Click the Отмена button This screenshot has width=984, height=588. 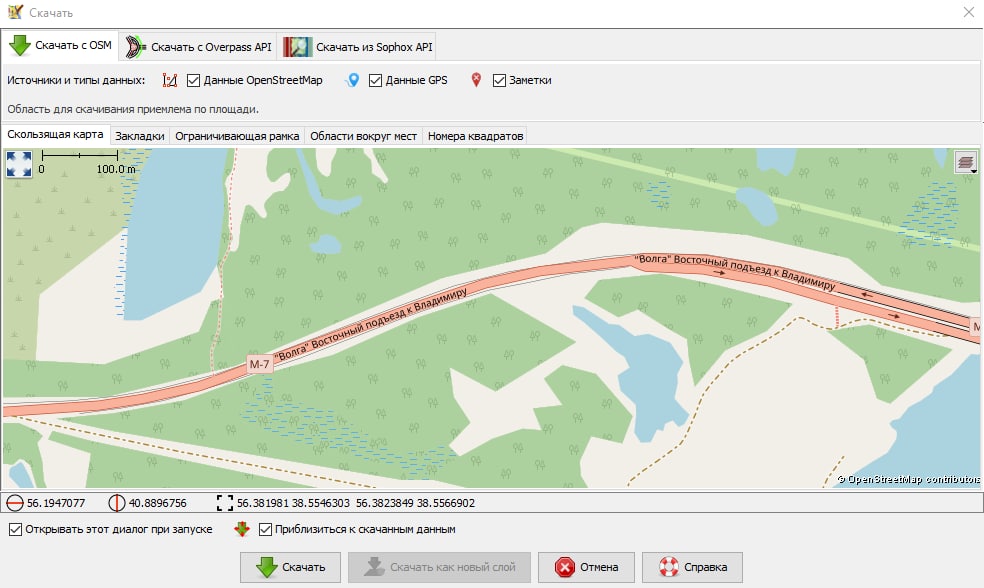pyautogui.click(x=586, y=567)
